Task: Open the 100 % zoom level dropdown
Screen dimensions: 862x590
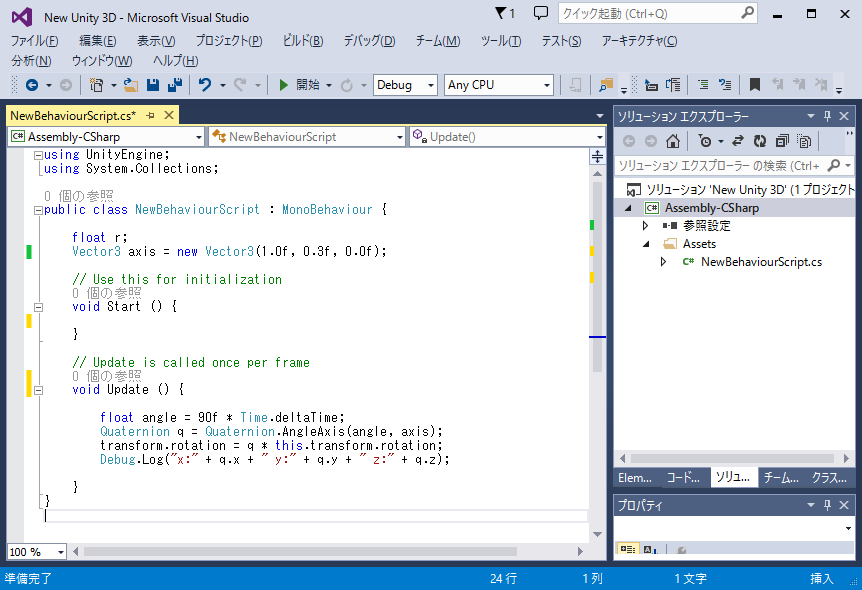Action: [60, 552]
